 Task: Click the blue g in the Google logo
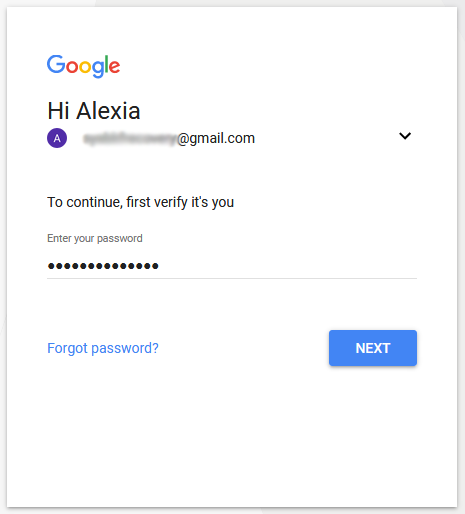pos(98,69)
